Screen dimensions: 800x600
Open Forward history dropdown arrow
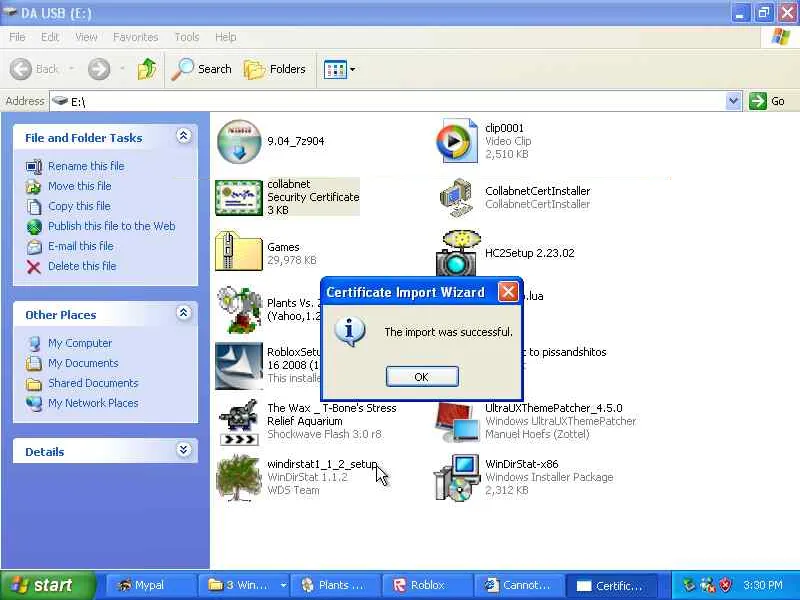tap(122, 69)
